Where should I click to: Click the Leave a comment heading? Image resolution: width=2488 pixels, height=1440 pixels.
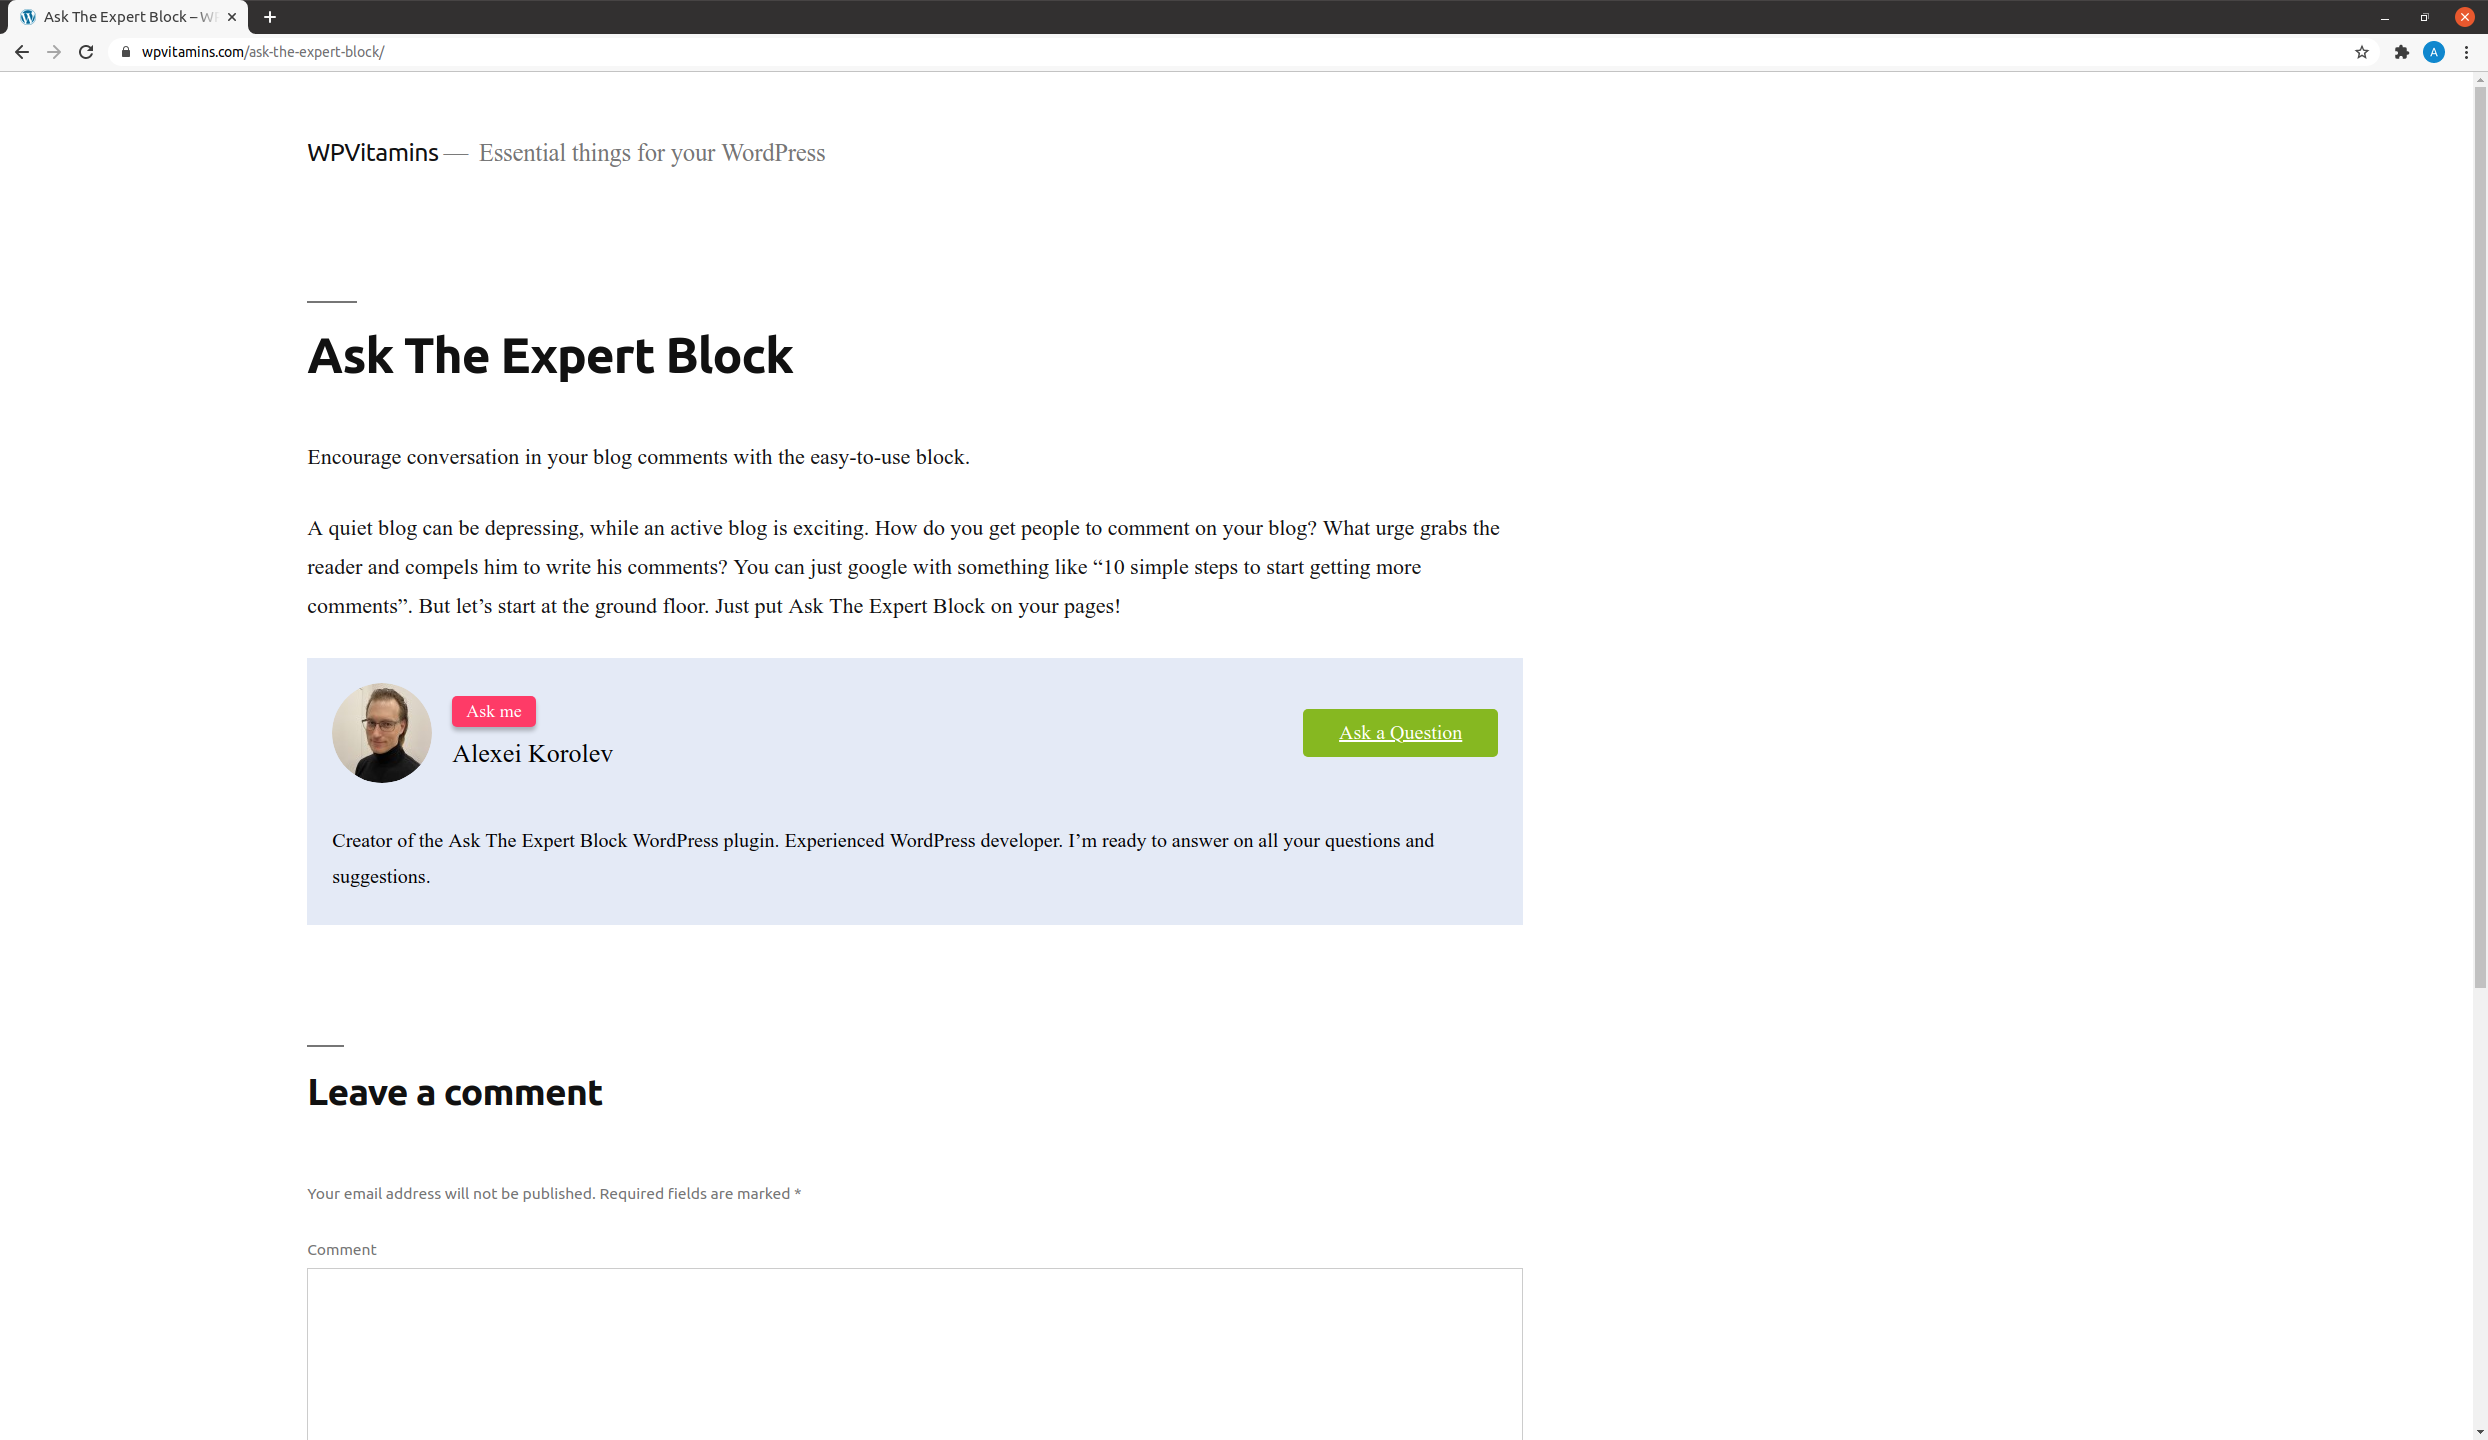click(x=455, y=1093)
